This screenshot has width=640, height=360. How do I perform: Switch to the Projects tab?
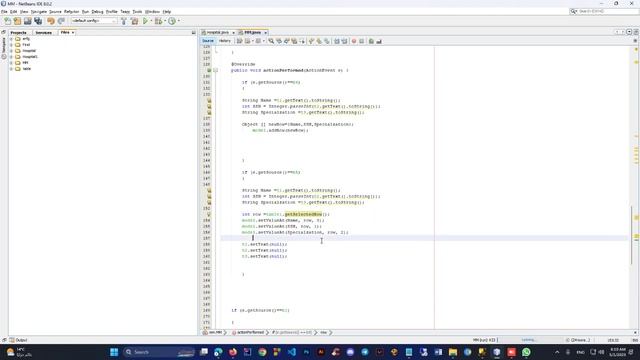pos(18,33)
